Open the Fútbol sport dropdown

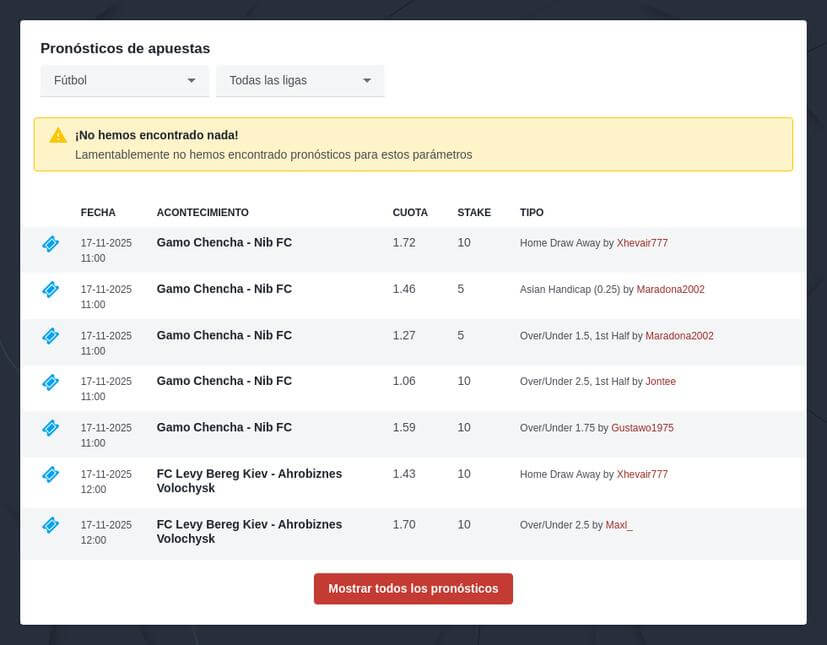(123, 80)
